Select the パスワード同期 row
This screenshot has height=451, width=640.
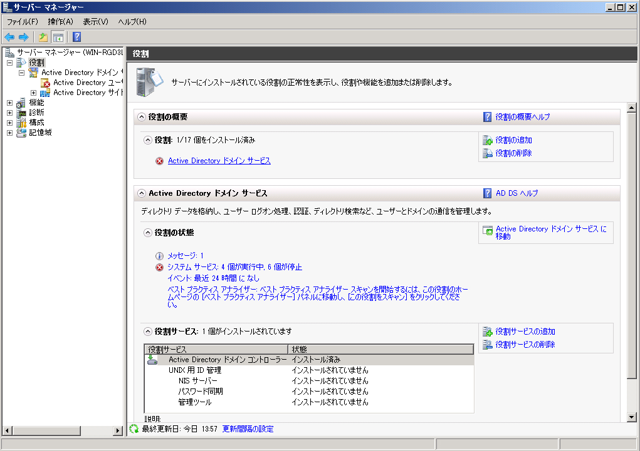coord(309,391)
